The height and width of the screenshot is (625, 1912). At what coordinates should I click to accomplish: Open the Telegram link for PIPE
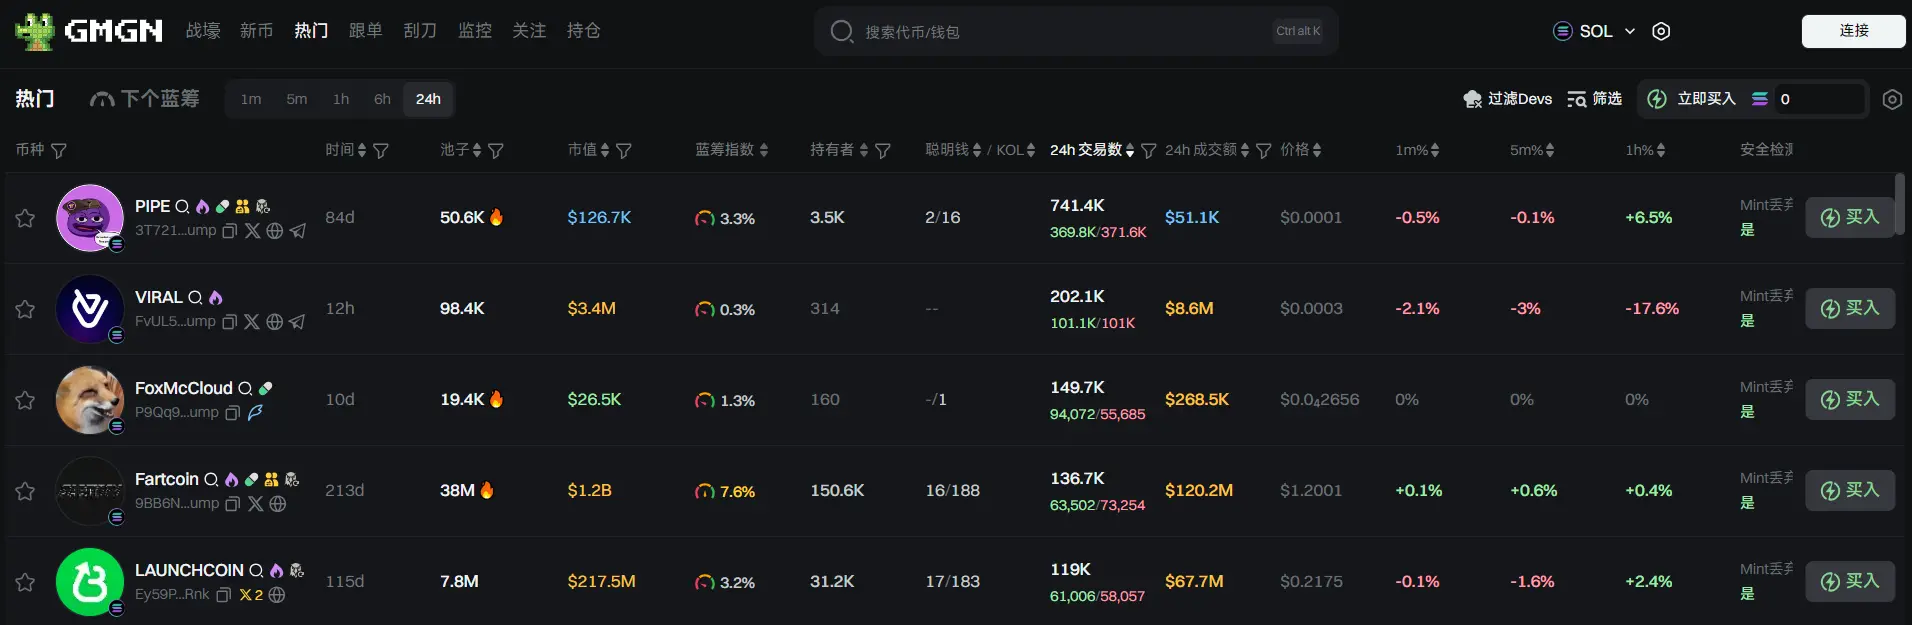pyautogui.click(x=298, y=231)
